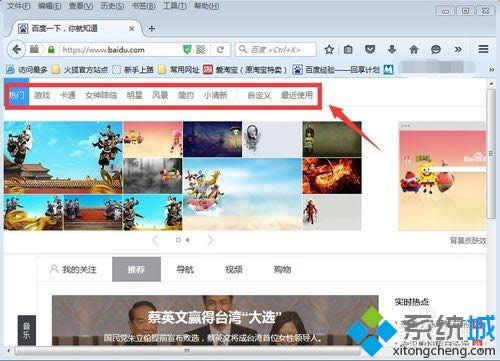This screenshot has height=361, width=500.
Task: Click the baidu.com address bar
Action: click(120, 50)
